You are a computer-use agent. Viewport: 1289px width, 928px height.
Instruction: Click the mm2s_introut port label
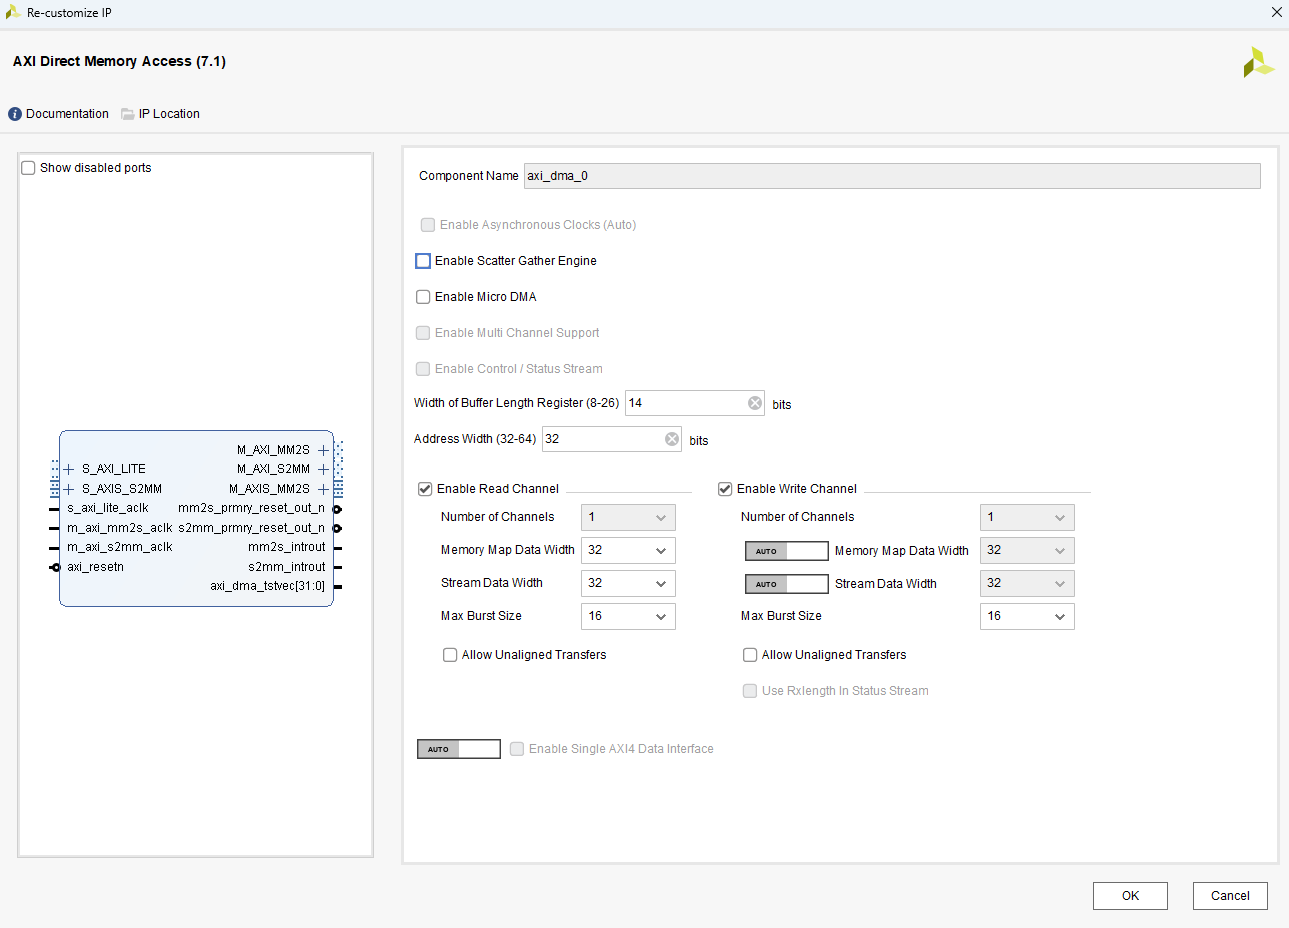pos(287,547)
